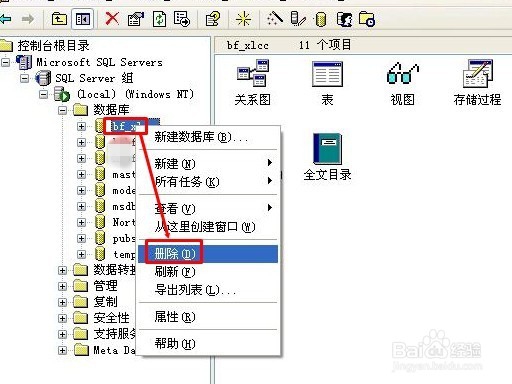Select the Northwind database node
This screenshot has height=384, width=512.
coord(124,222)
